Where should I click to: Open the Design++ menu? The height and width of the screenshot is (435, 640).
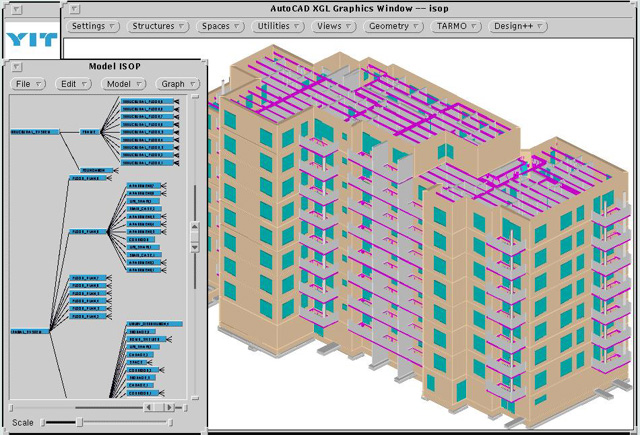pos(520,27)
